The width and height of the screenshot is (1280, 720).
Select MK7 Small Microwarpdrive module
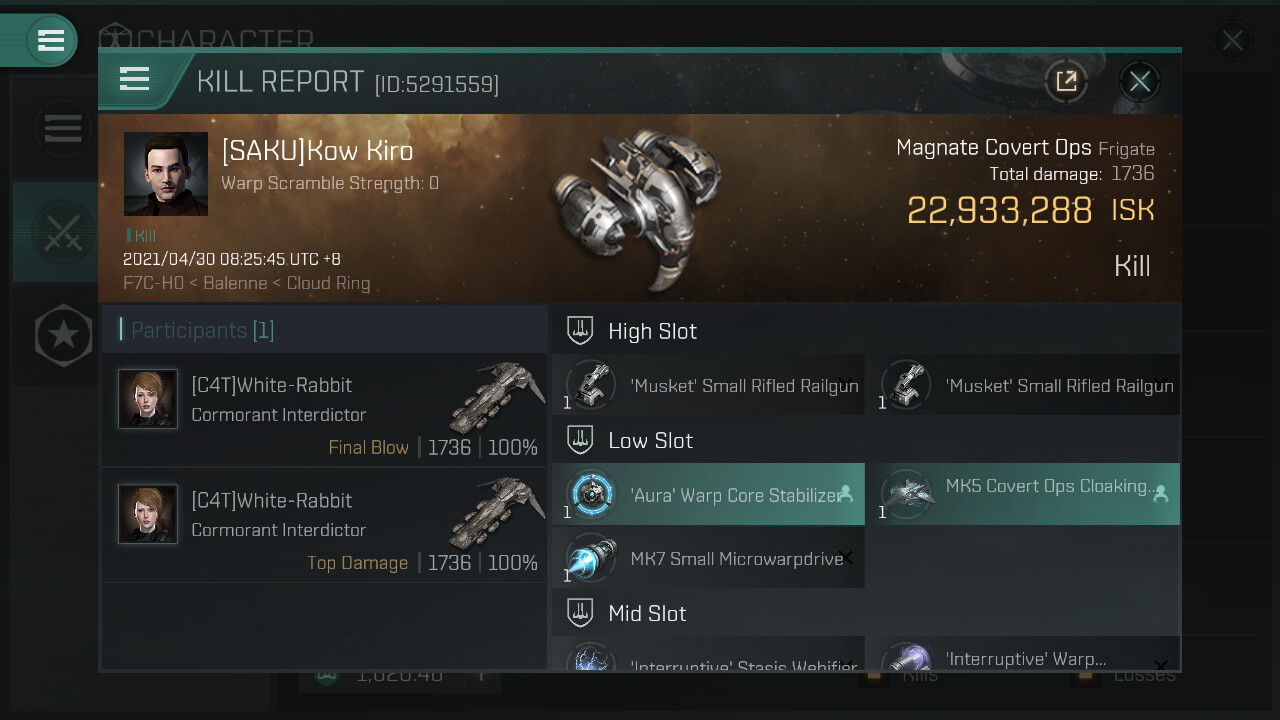(708, 559)
